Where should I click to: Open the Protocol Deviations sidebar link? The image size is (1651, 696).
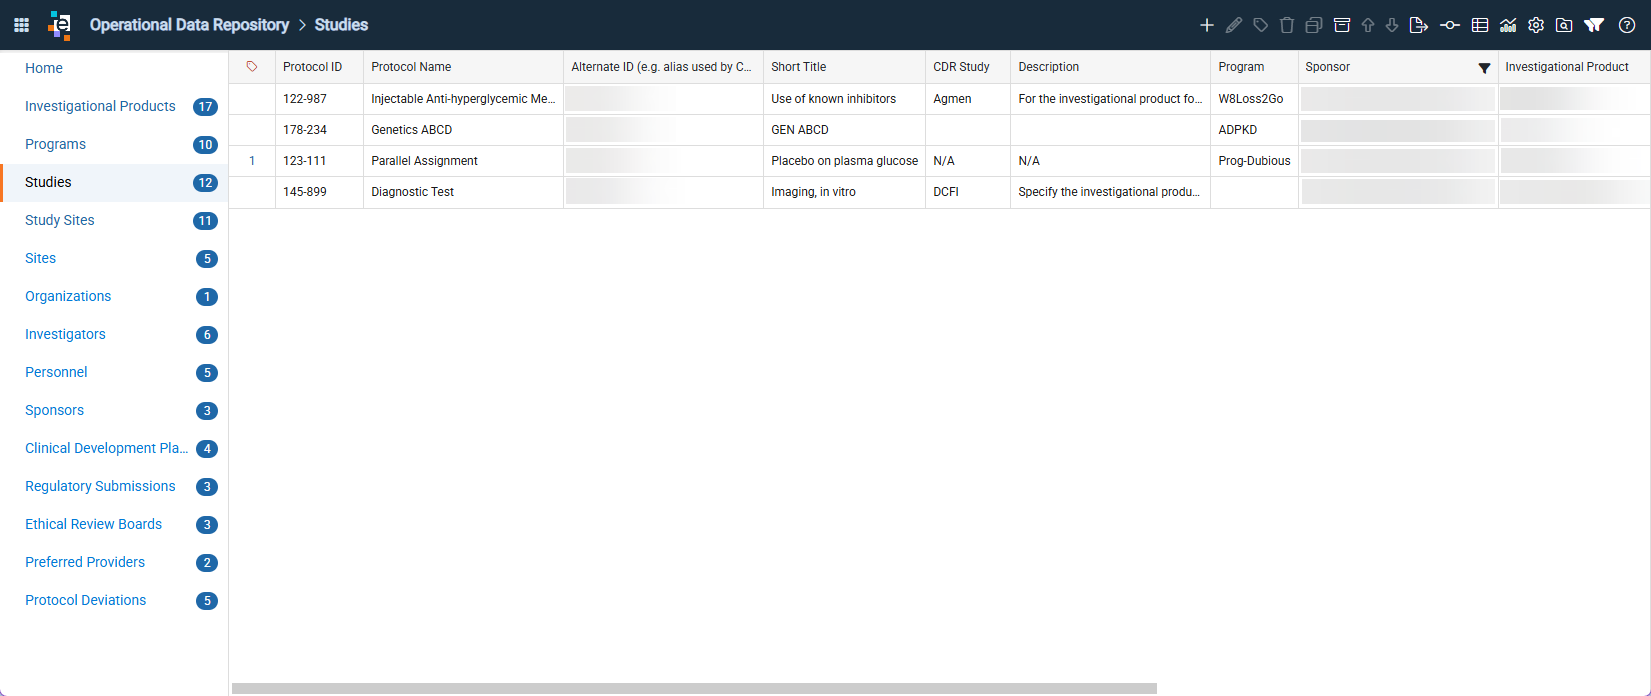coord(86,600)
